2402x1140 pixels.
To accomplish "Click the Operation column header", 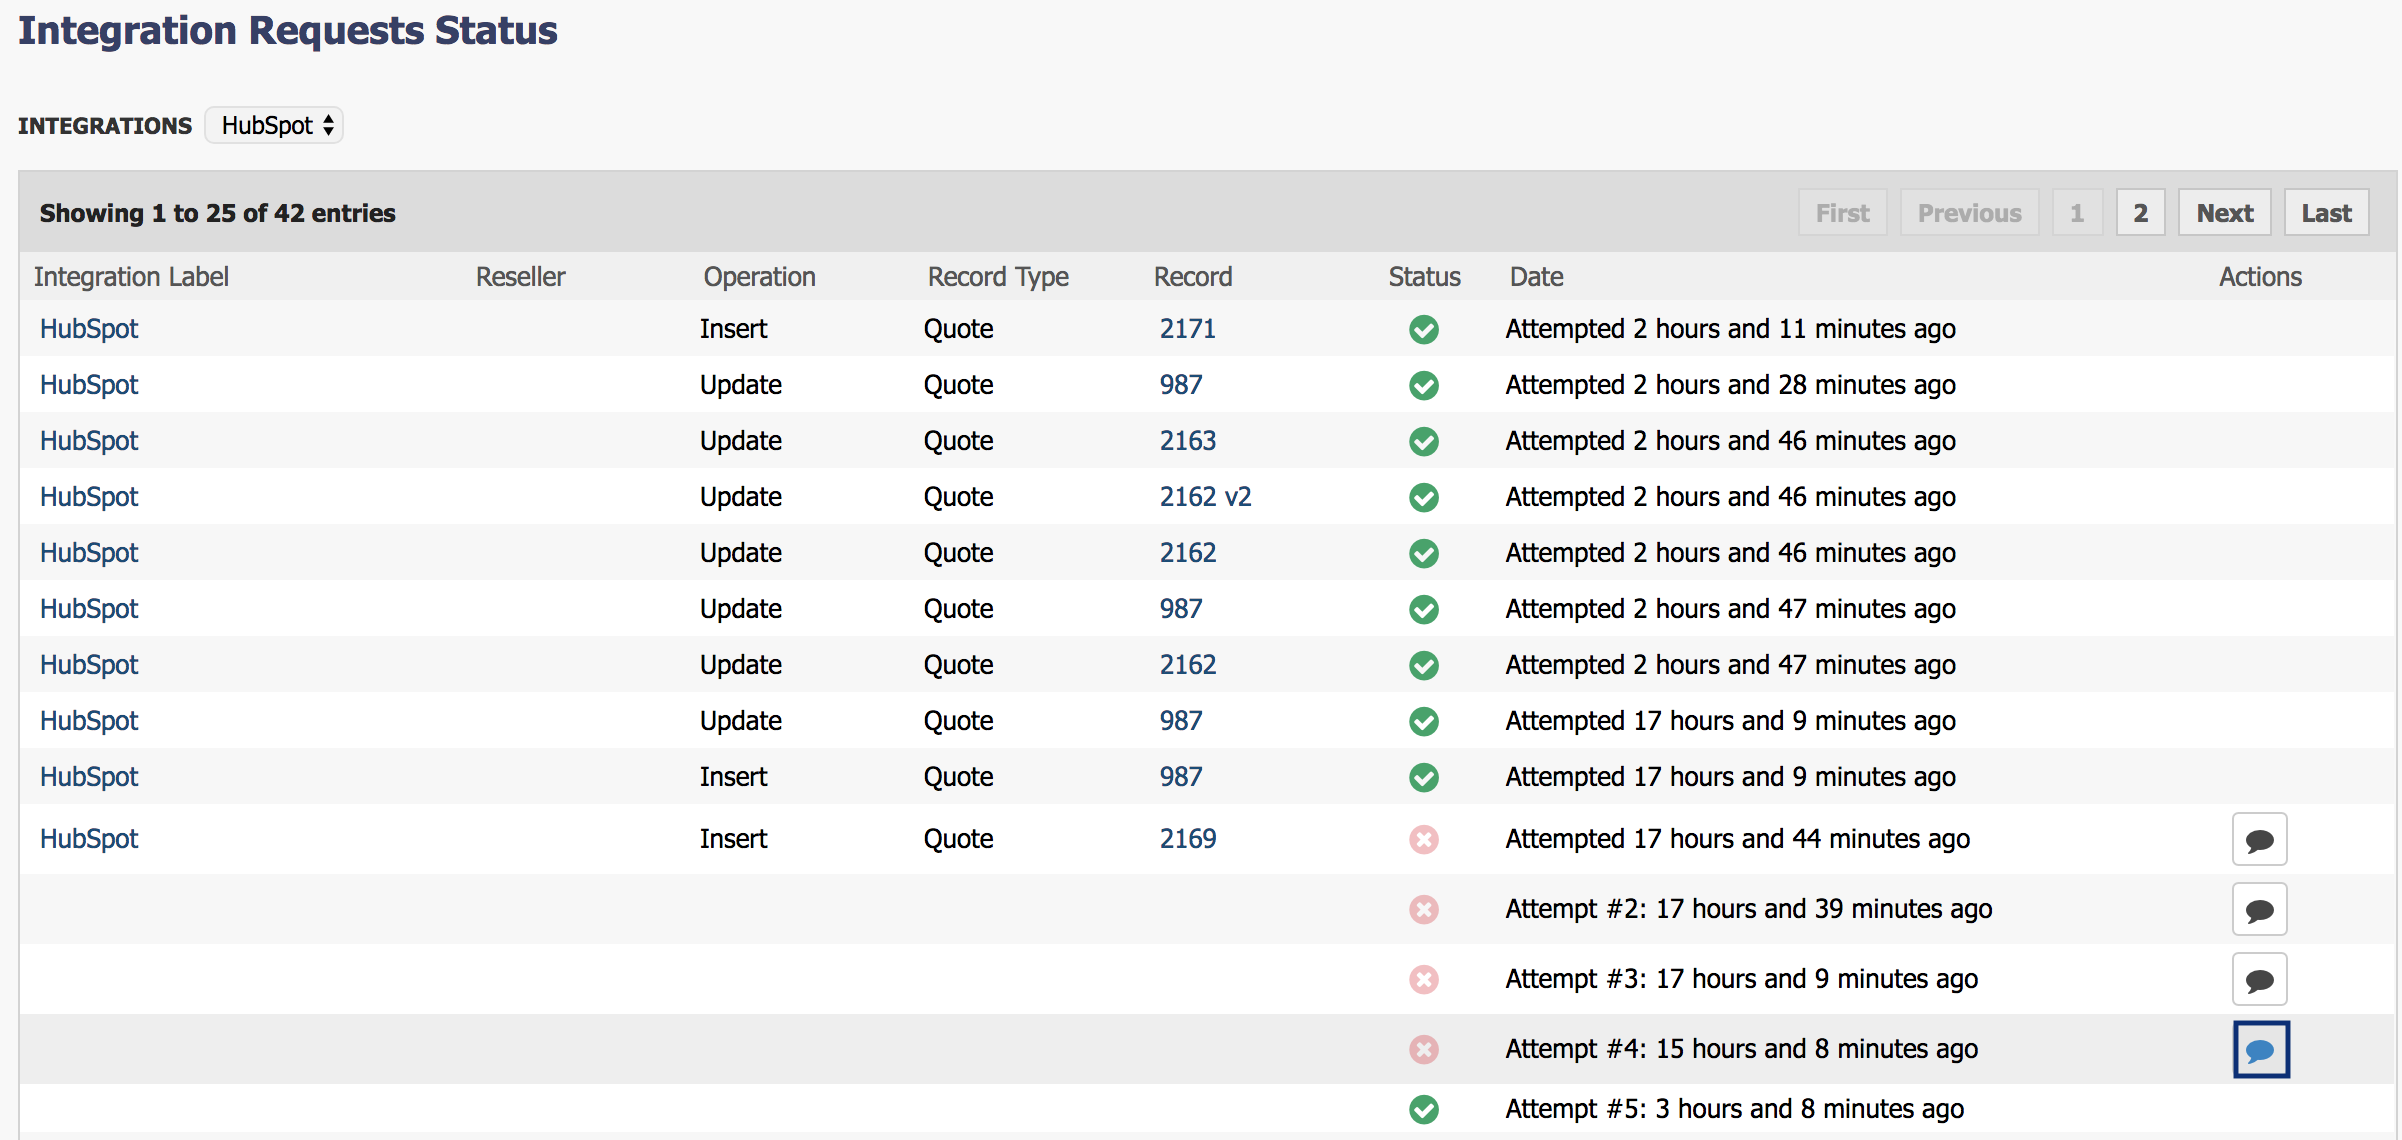I will click(x=759, y=277).
